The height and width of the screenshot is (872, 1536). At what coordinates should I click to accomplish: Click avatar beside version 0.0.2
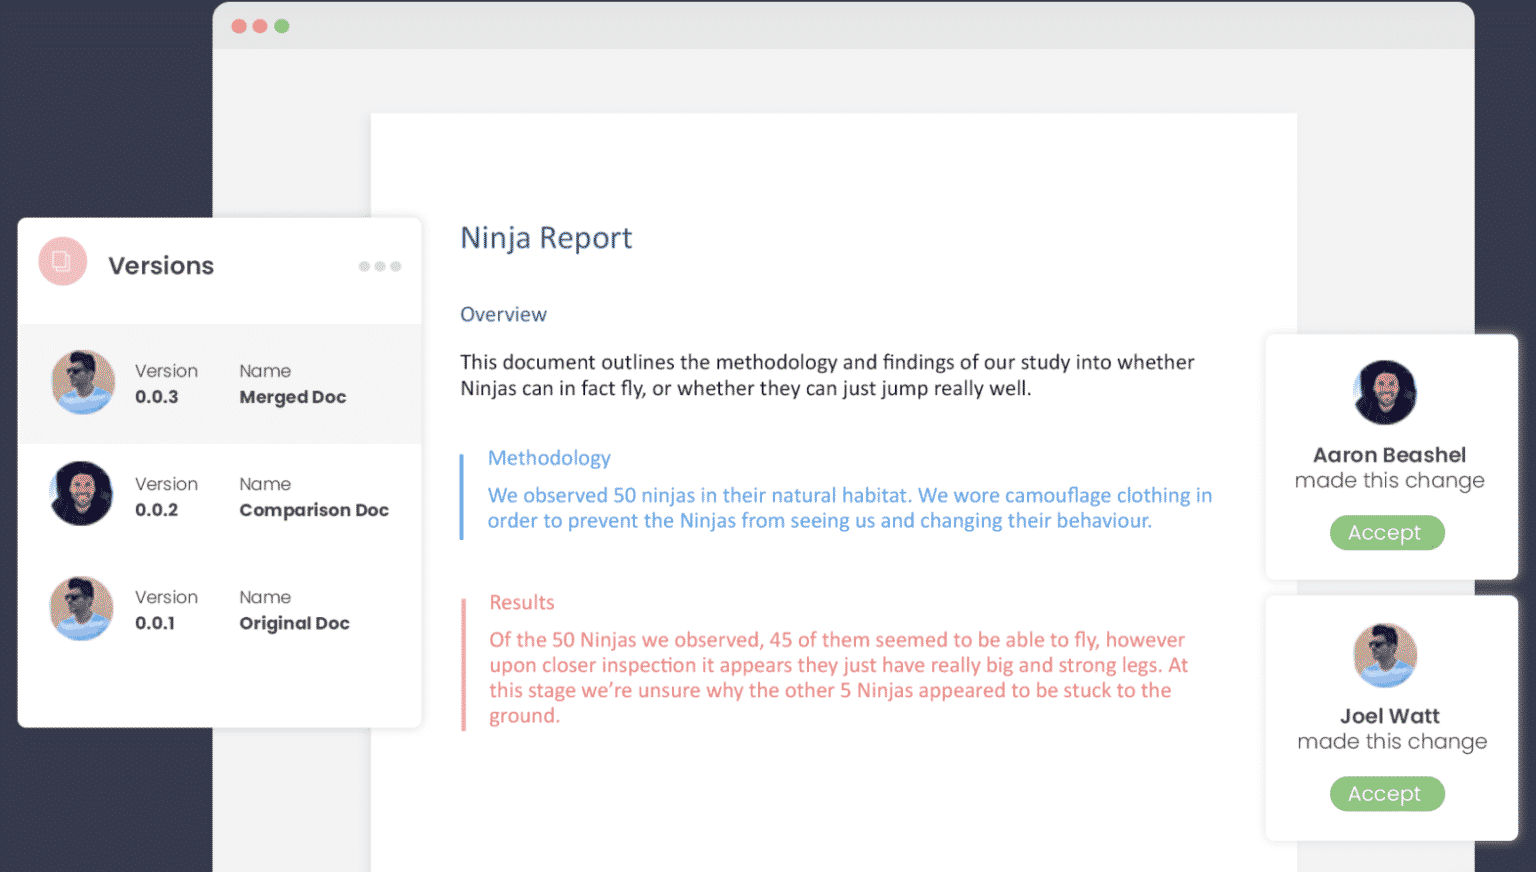pos(82,494)
